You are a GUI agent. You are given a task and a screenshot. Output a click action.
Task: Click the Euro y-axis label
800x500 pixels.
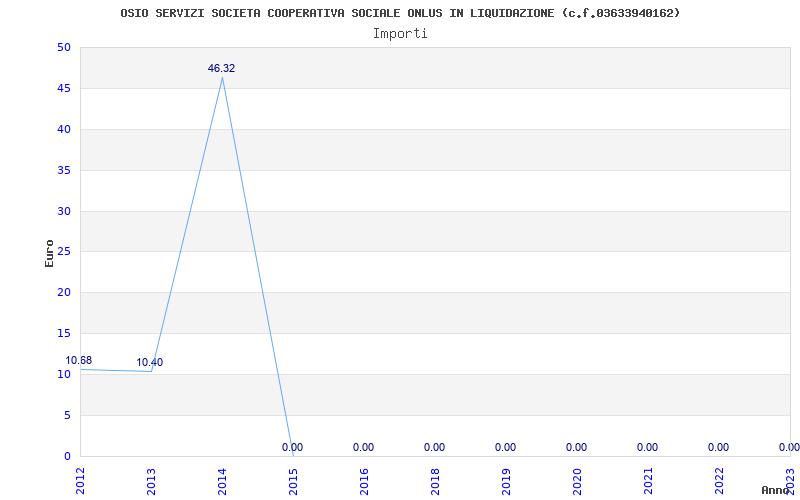tap(49, 253)
